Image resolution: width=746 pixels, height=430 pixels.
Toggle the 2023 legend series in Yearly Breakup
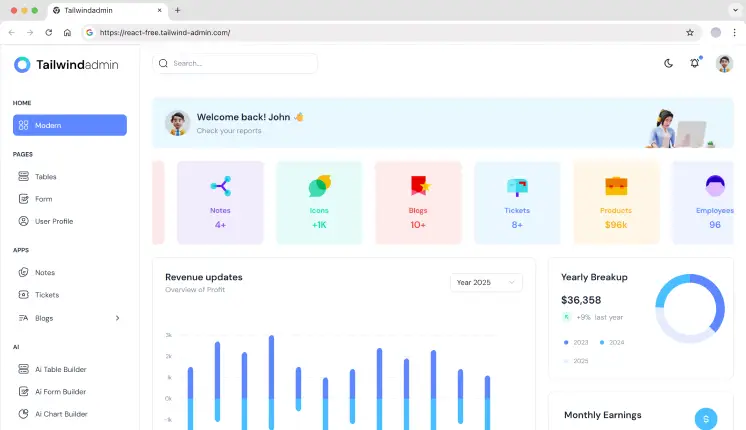tap(576, 342)
